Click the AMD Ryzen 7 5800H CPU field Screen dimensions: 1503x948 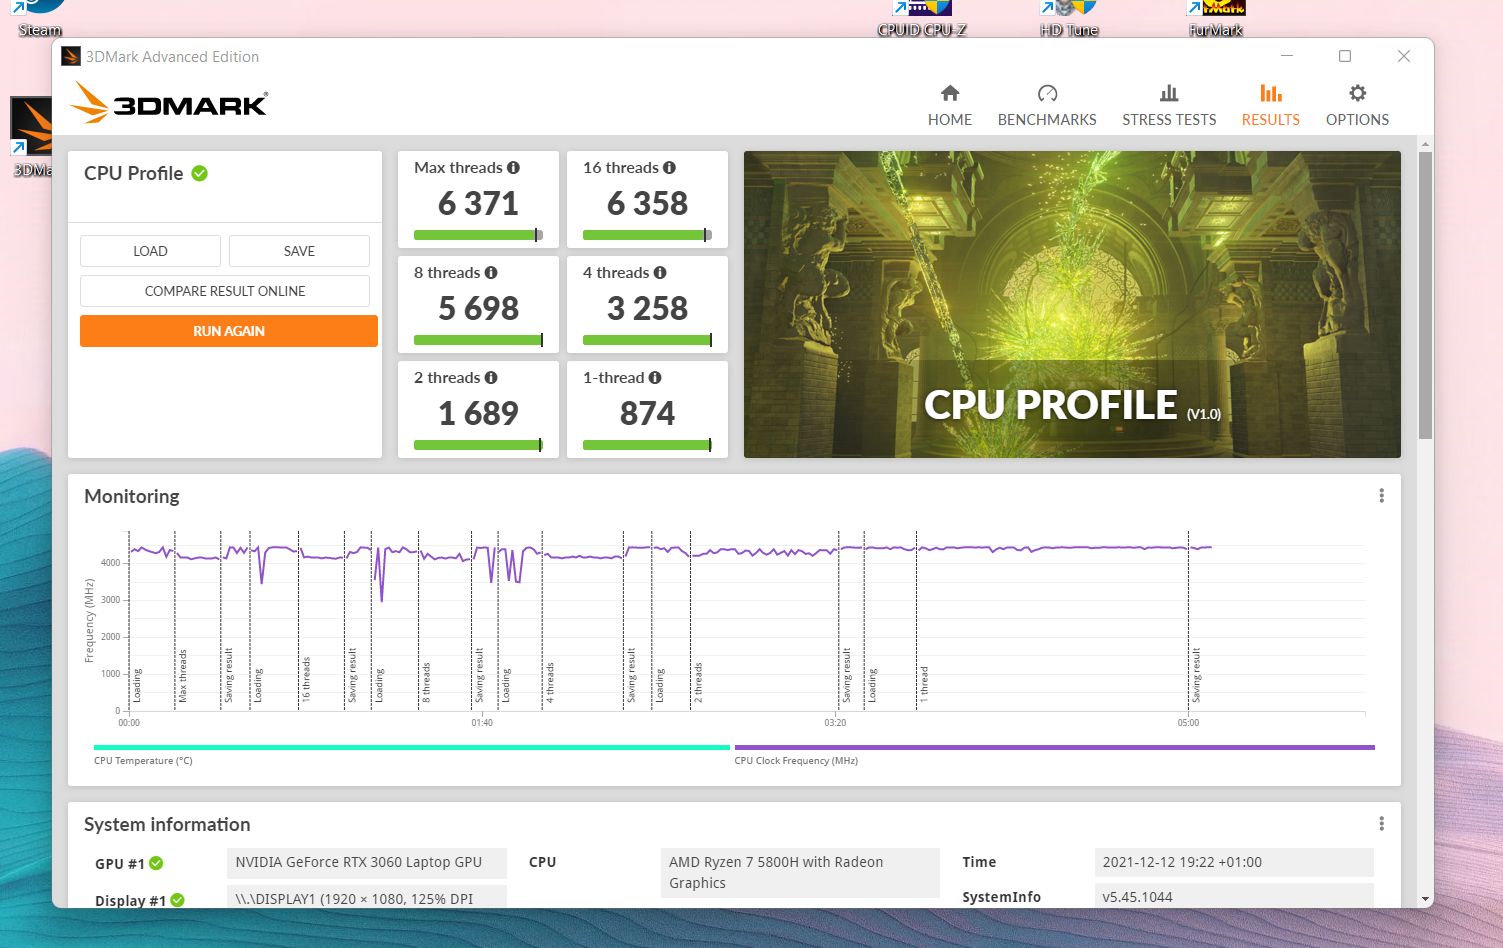(800, 873)
